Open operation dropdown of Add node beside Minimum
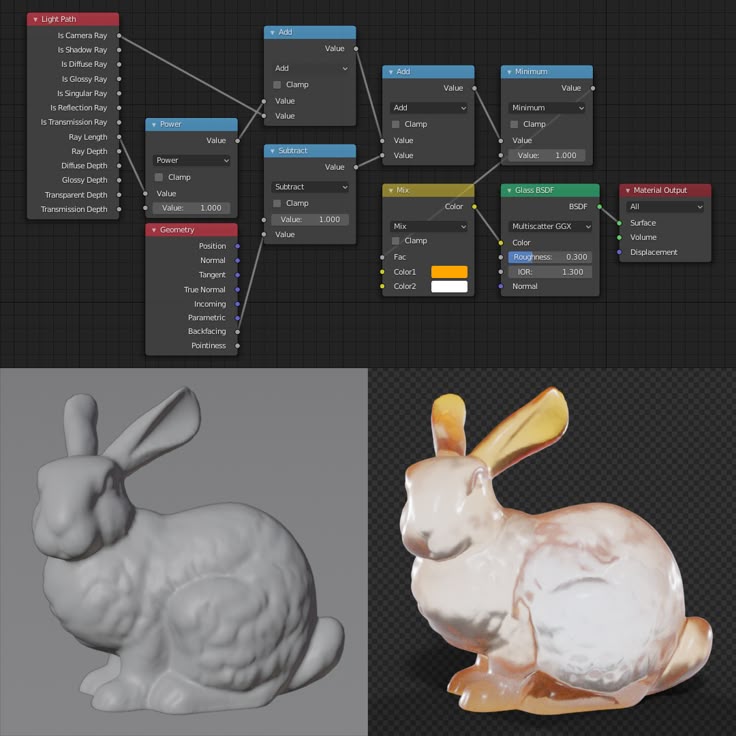Viewport: 736px width, 736px height. (429, 108)
